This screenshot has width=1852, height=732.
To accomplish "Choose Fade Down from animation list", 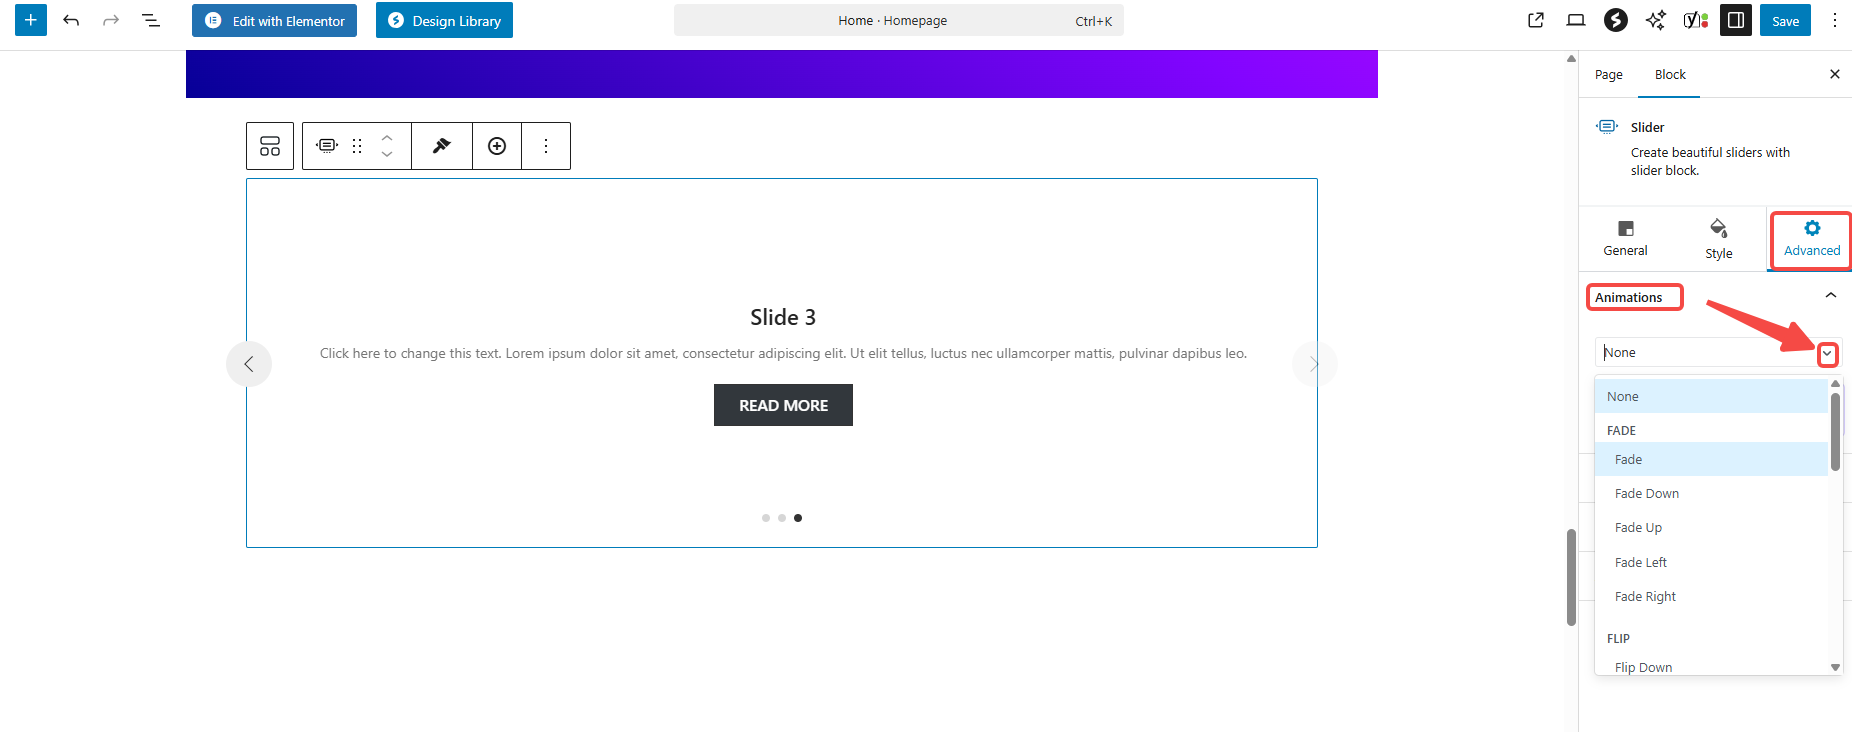I will 1646,494.
